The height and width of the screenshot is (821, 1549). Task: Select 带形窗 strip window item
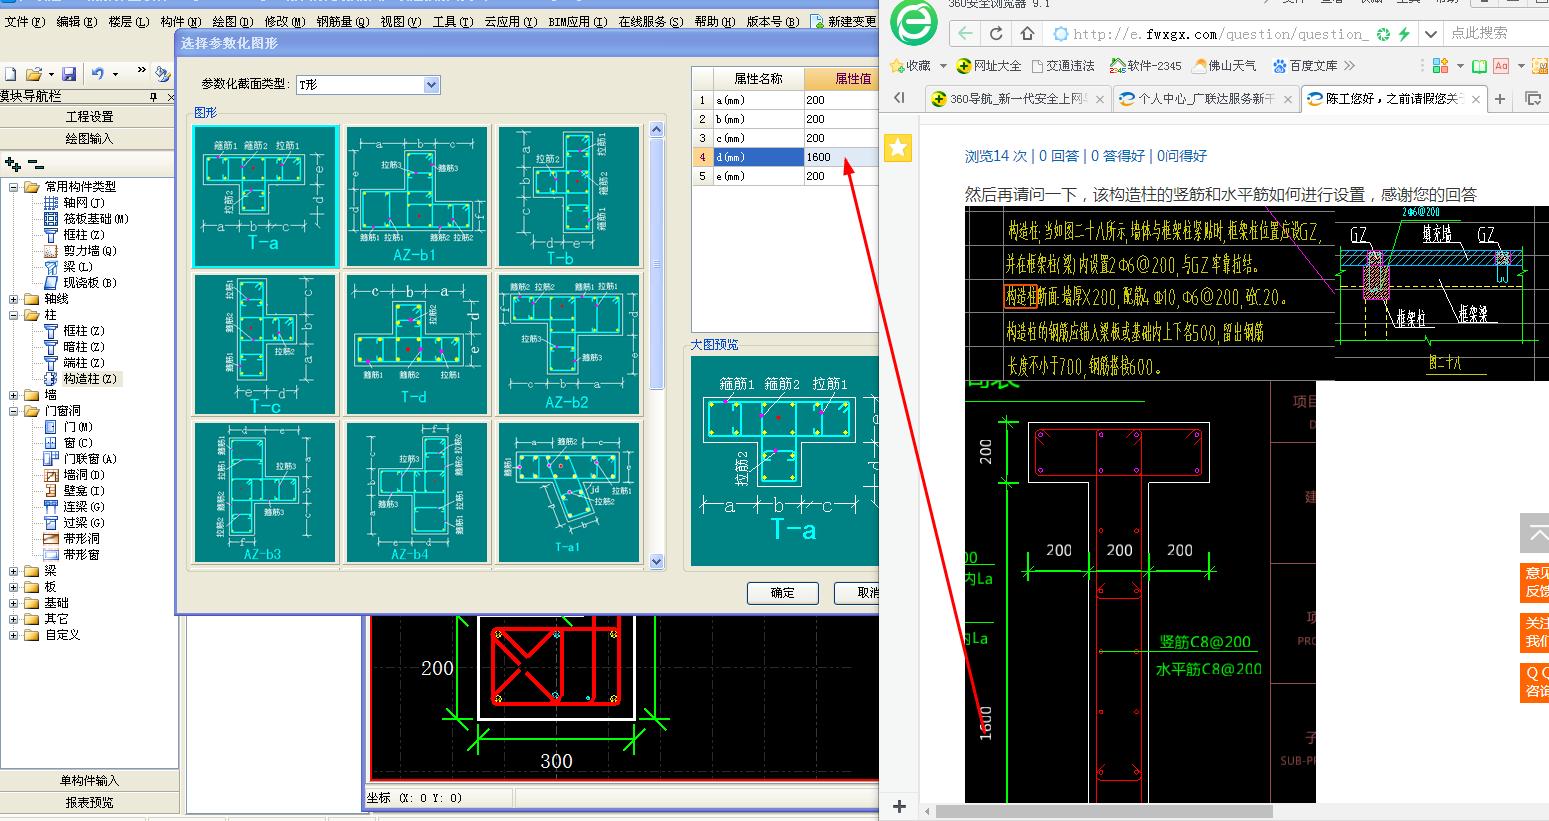point(81,555)
